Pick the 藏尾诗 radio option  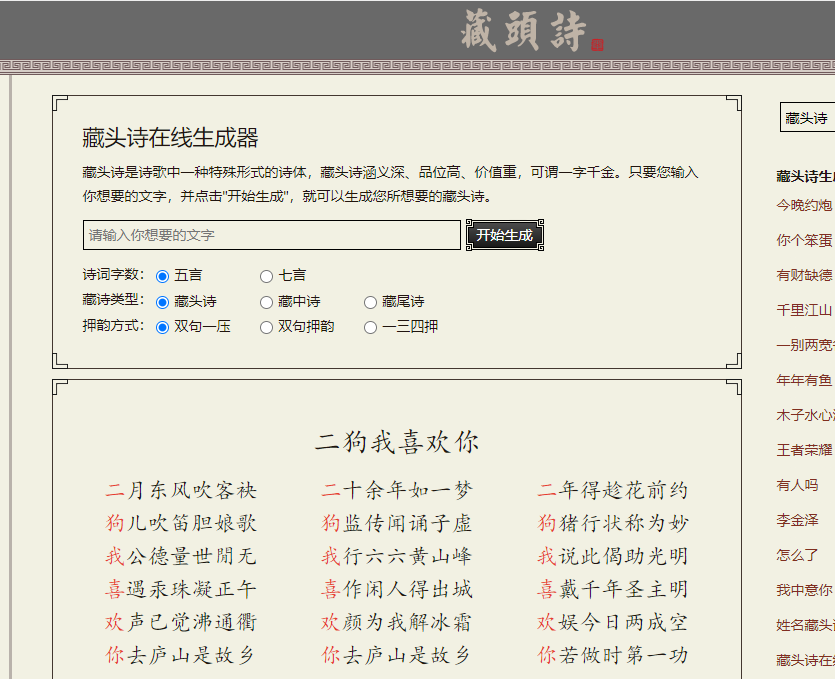click(371, 302)
